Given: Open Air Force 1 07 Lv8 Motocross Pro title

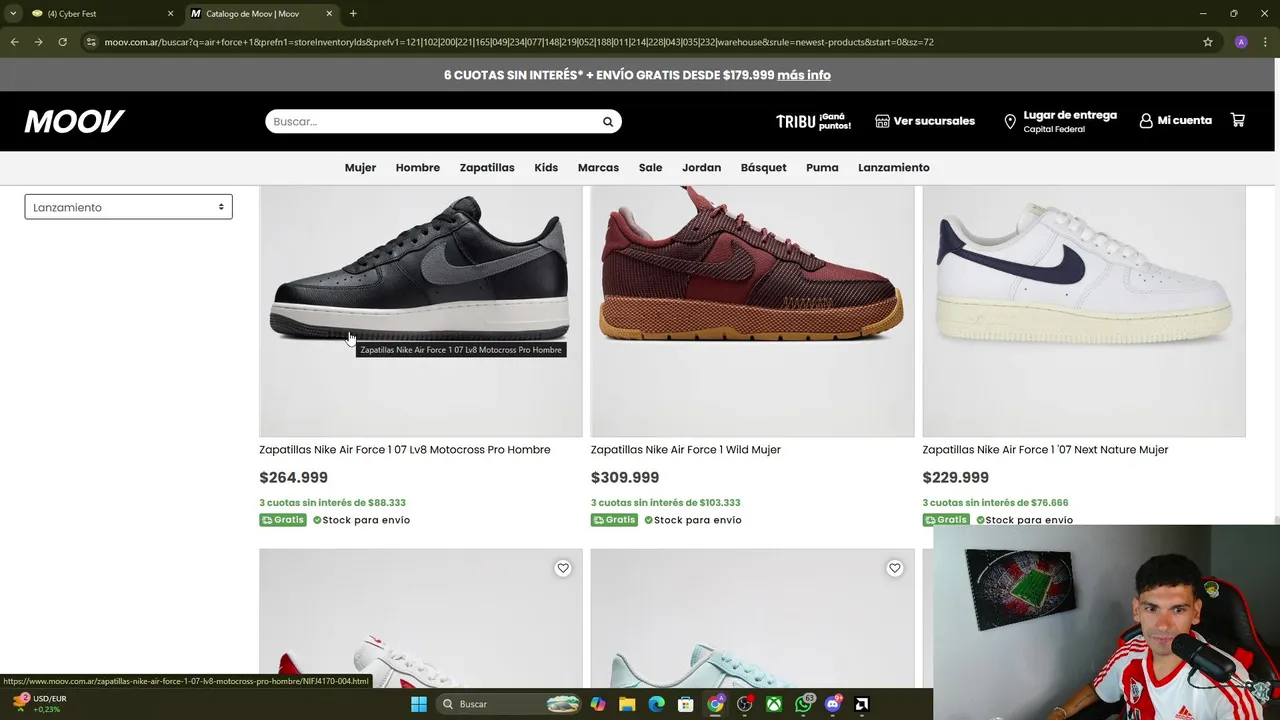Looking at the screenshot, I should (404, 450).
